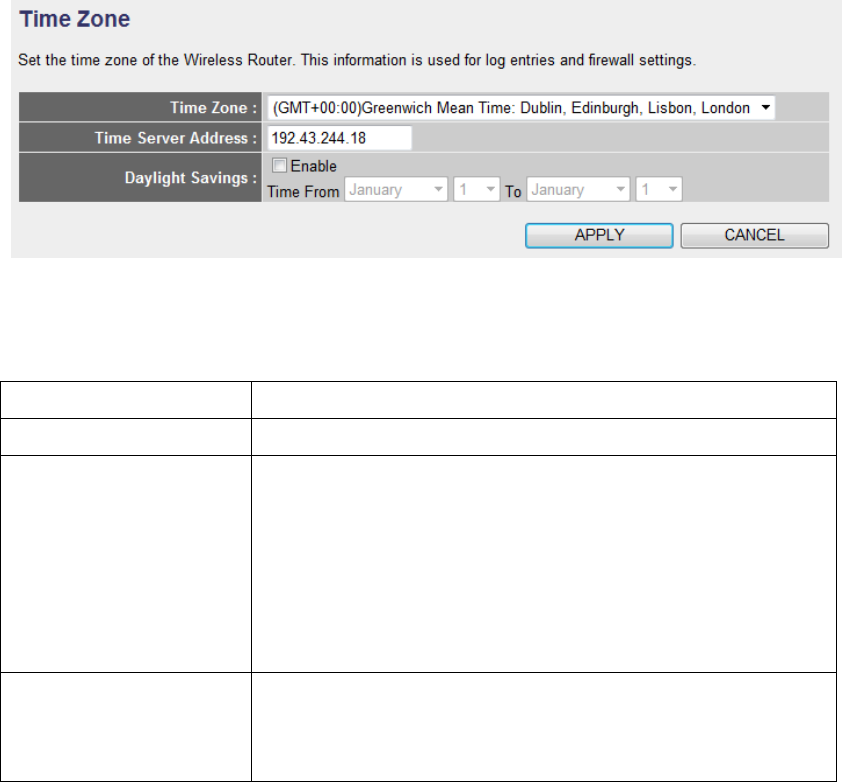The height and width of the screenshot is (782, 842).
Task: Open the Time Zone dropdown list
Action: [521, 108]
